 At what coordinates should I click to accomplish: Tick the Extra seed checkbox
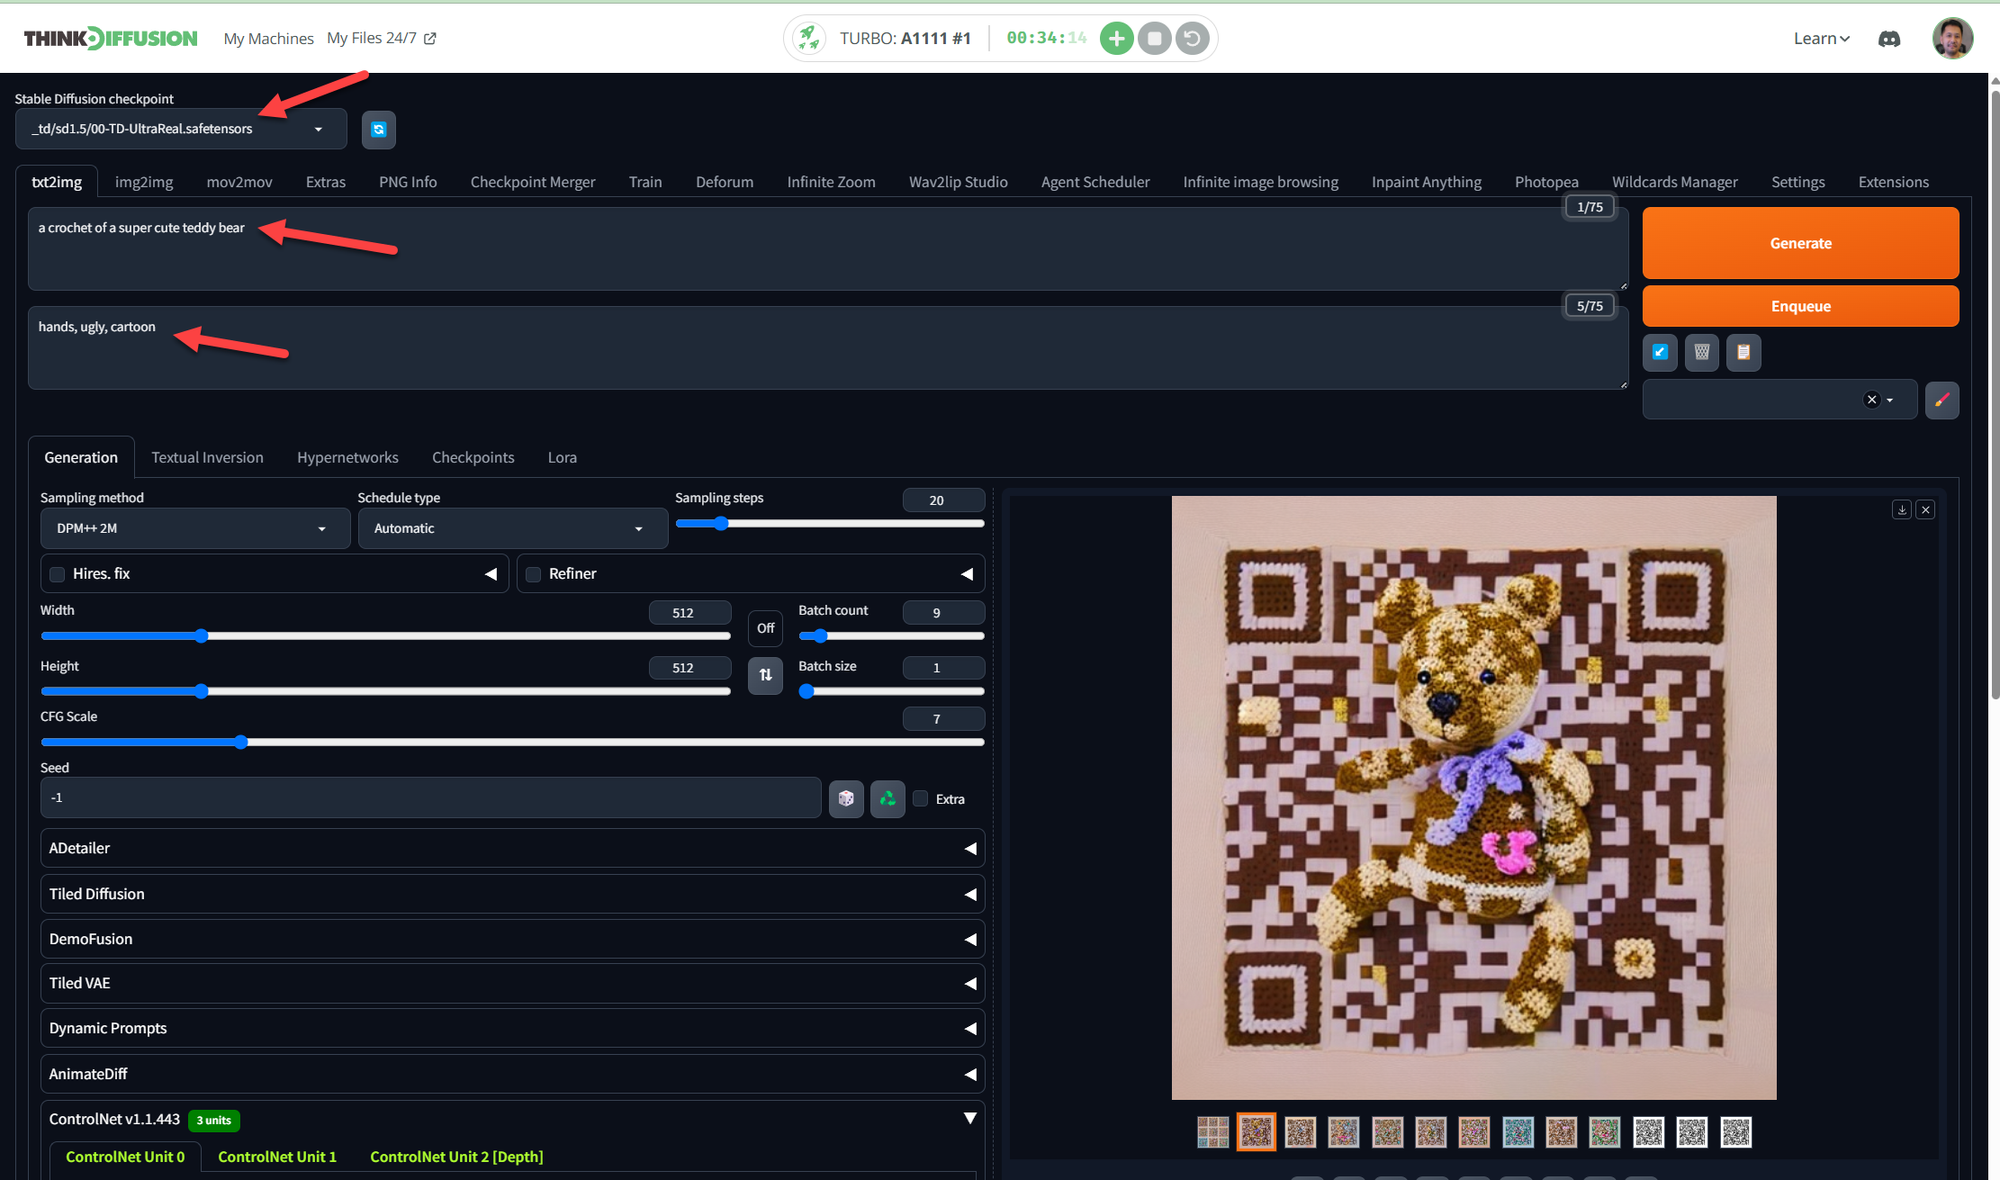pos(921,798)
